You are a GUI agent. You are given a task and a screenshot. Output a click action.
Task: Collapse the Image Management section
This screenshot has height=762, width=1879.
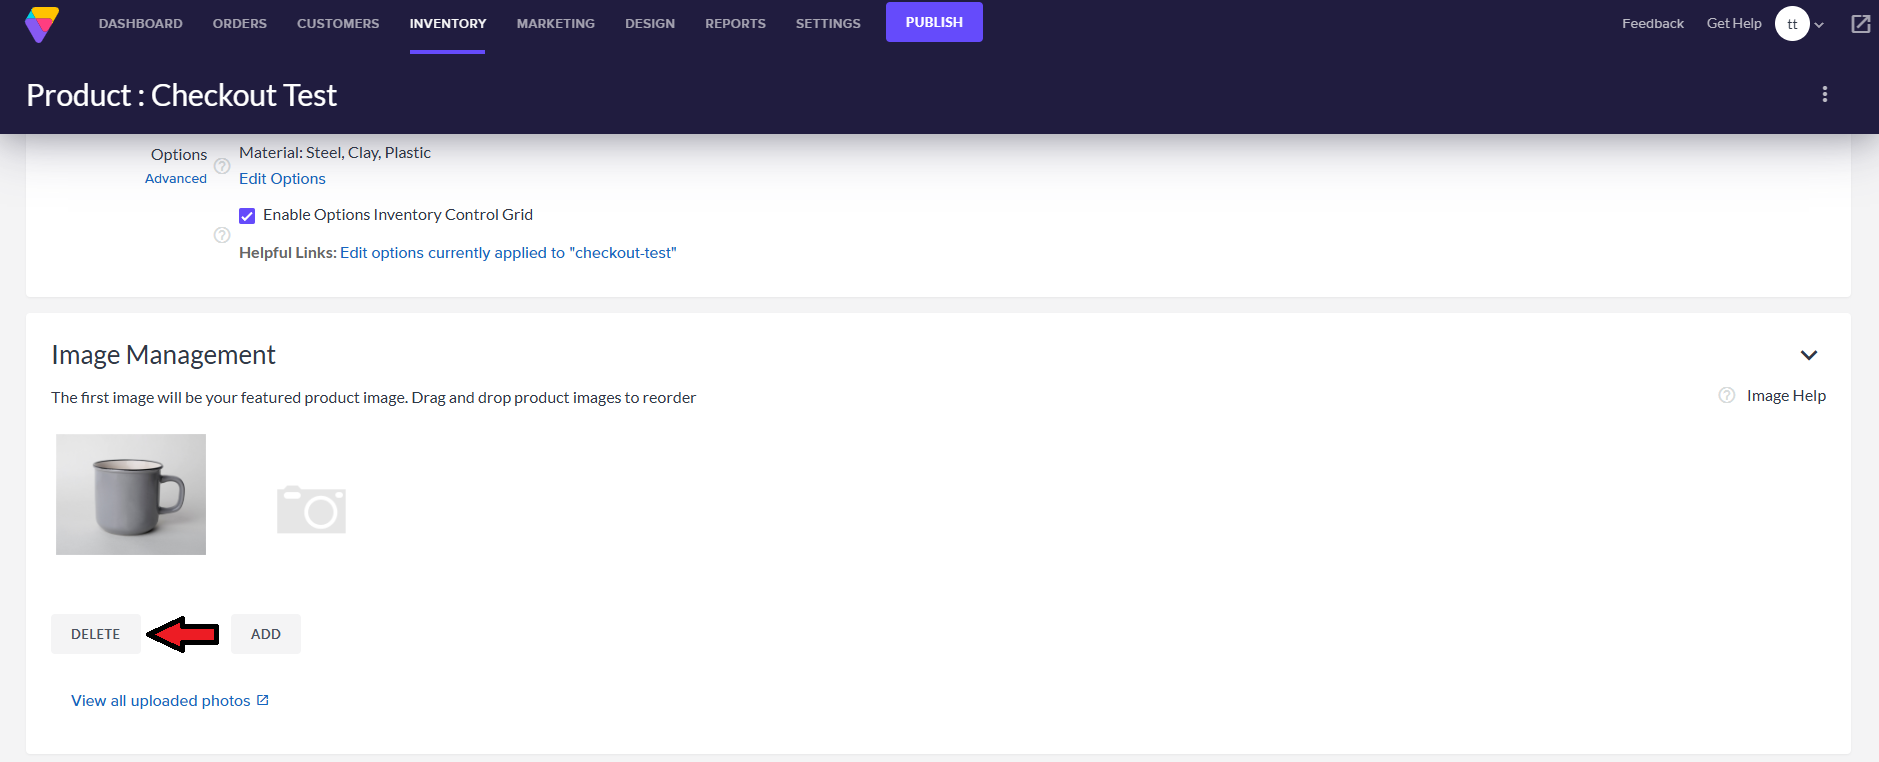click(x=1808, y=355)
